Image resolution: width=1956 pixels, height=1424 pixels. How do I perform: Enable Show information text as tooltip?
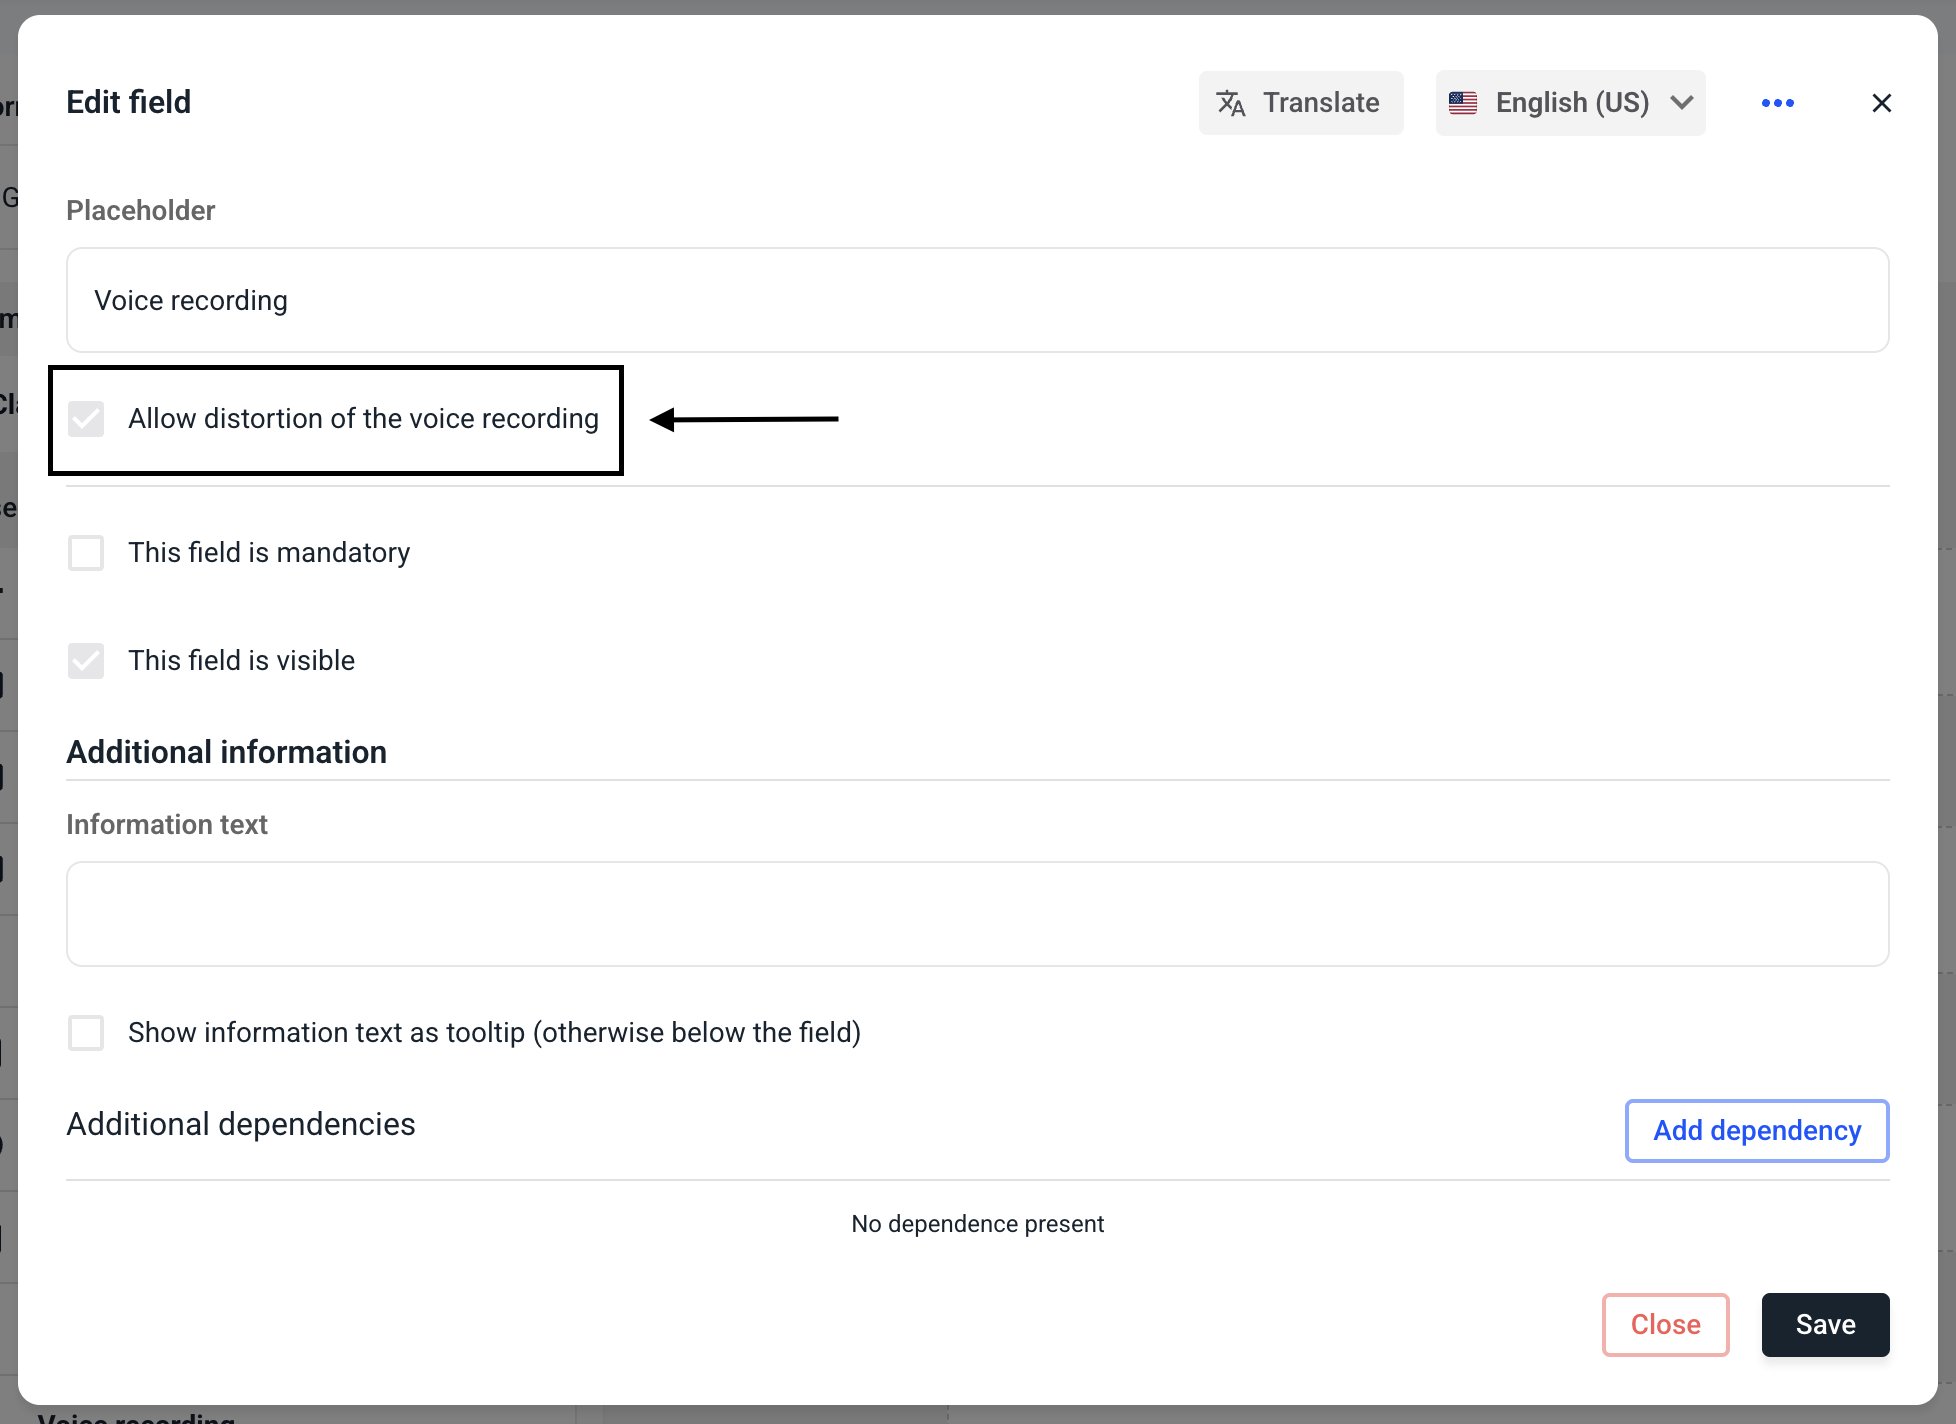click(x=86, y=1033)
